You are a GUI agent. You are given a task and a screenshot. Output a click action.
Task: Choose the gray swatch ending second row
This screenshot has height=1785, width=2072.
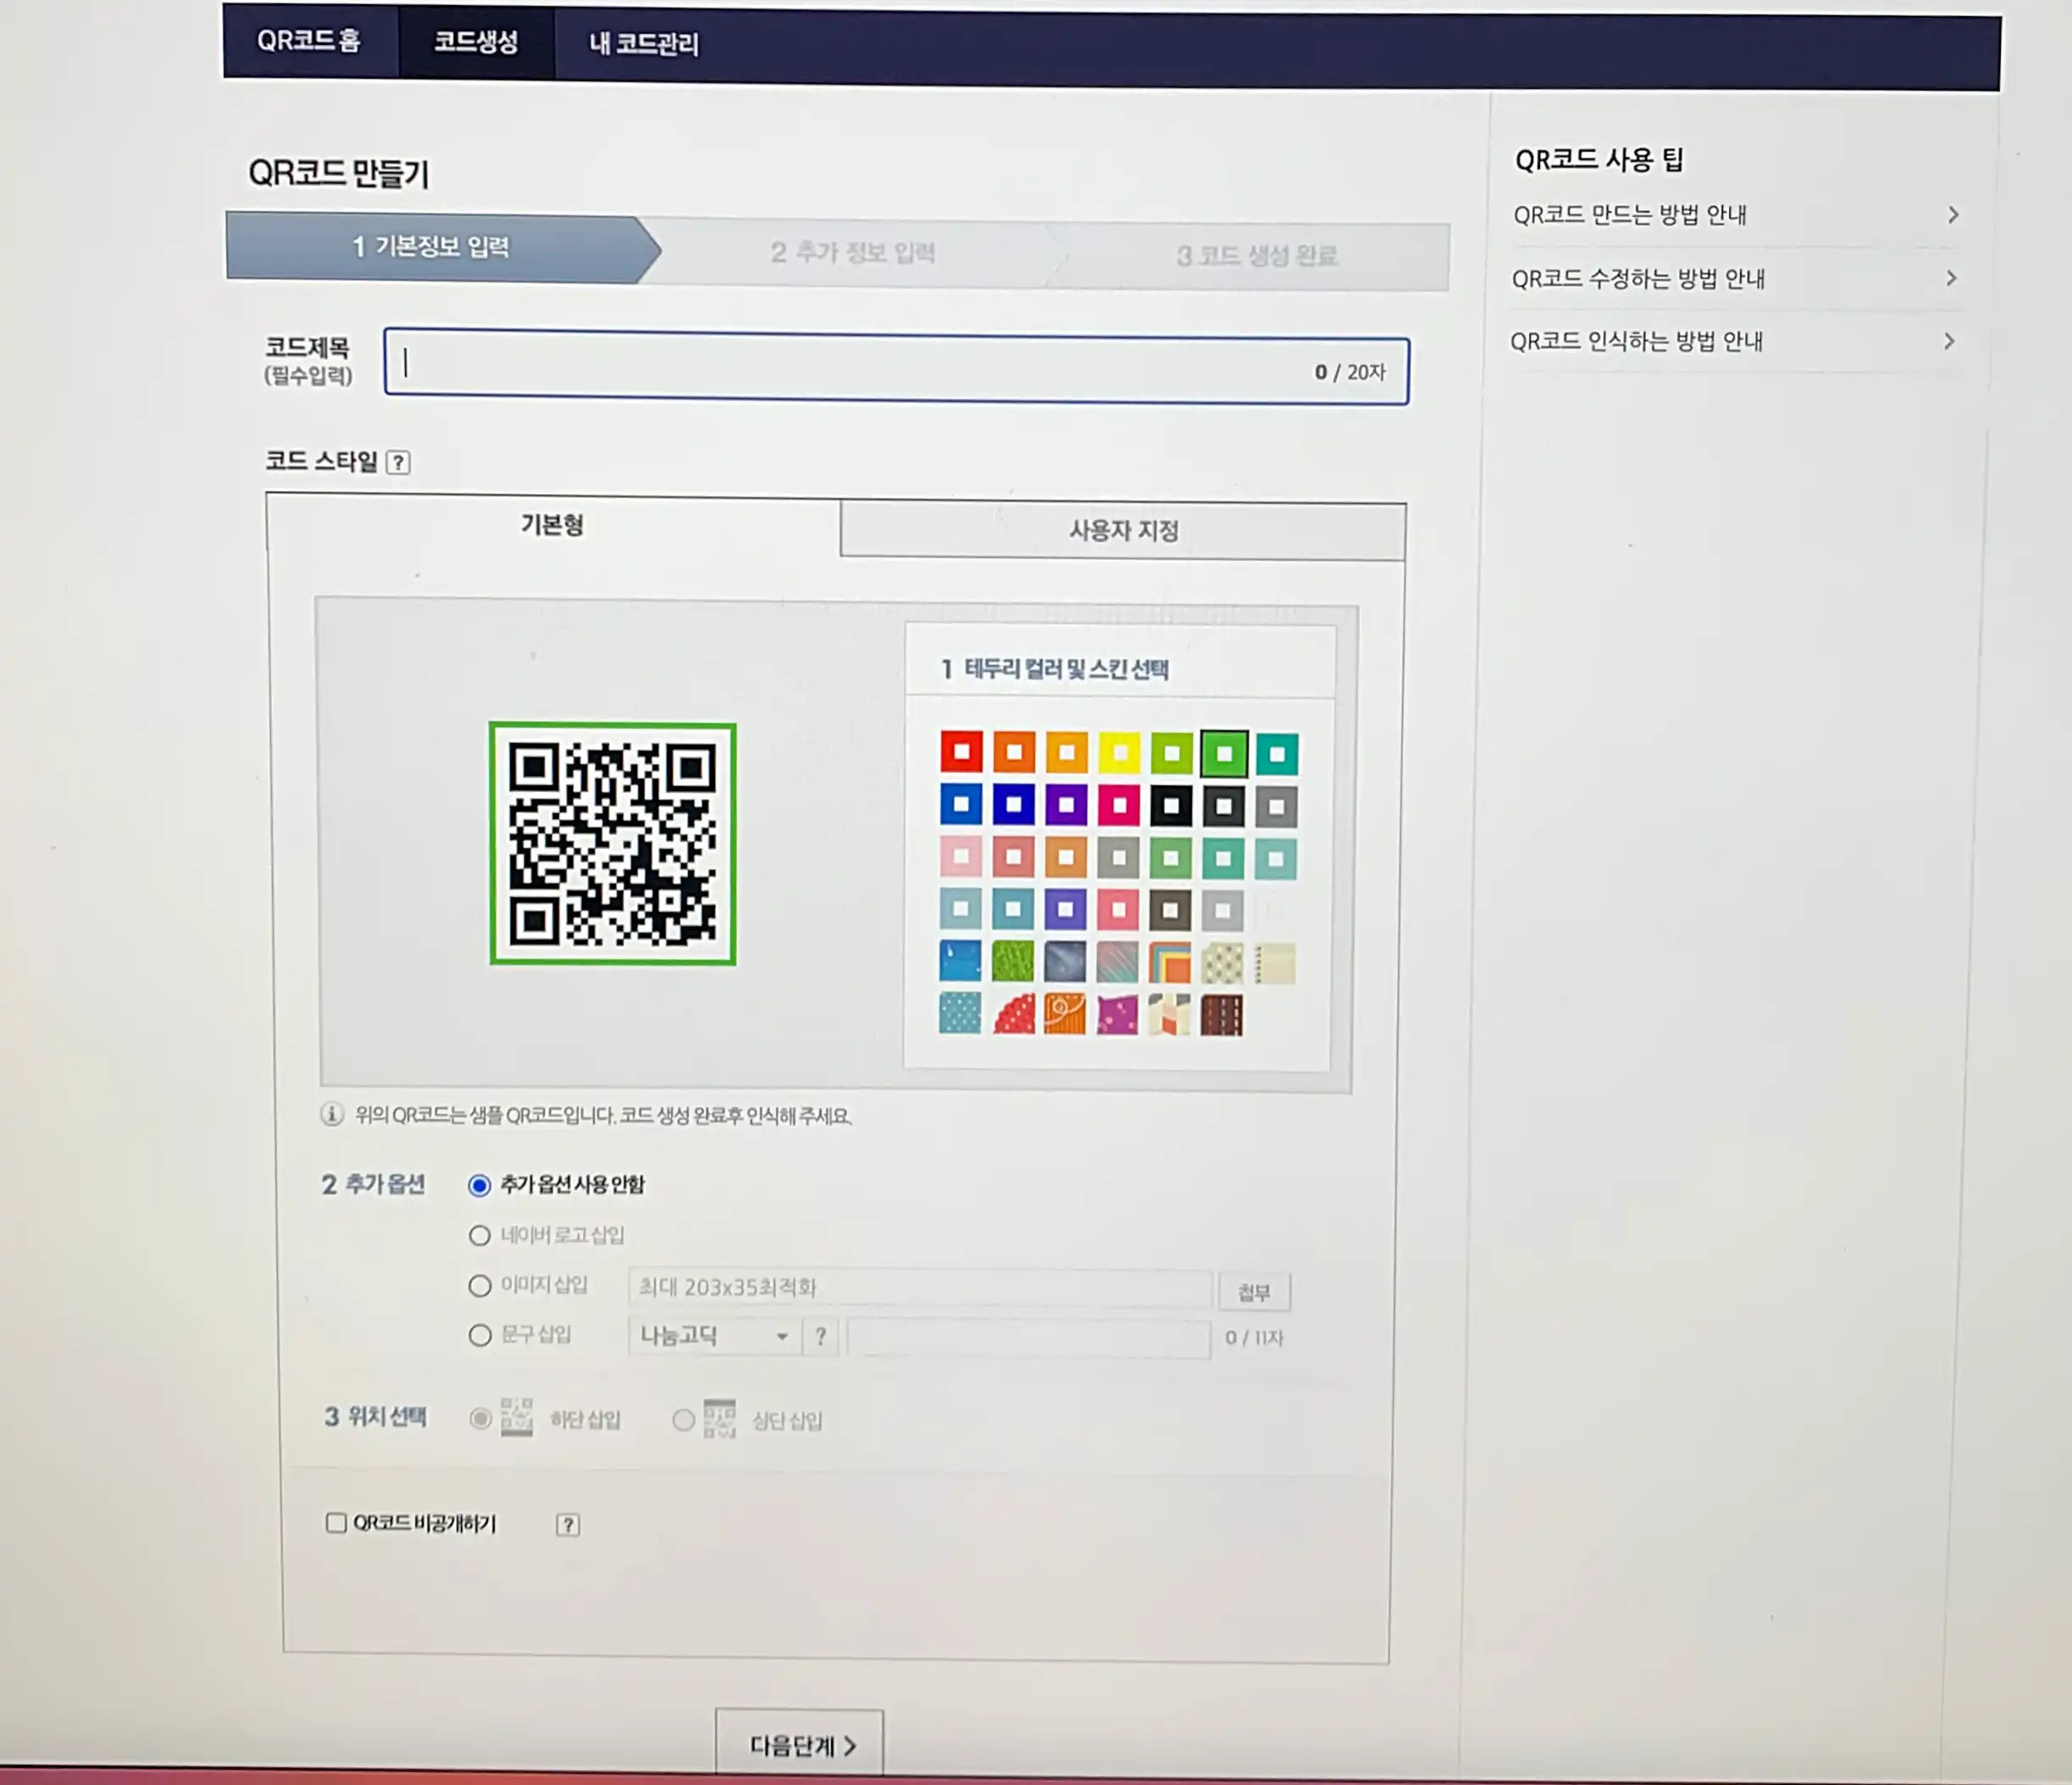click(x=1276, y=807)
